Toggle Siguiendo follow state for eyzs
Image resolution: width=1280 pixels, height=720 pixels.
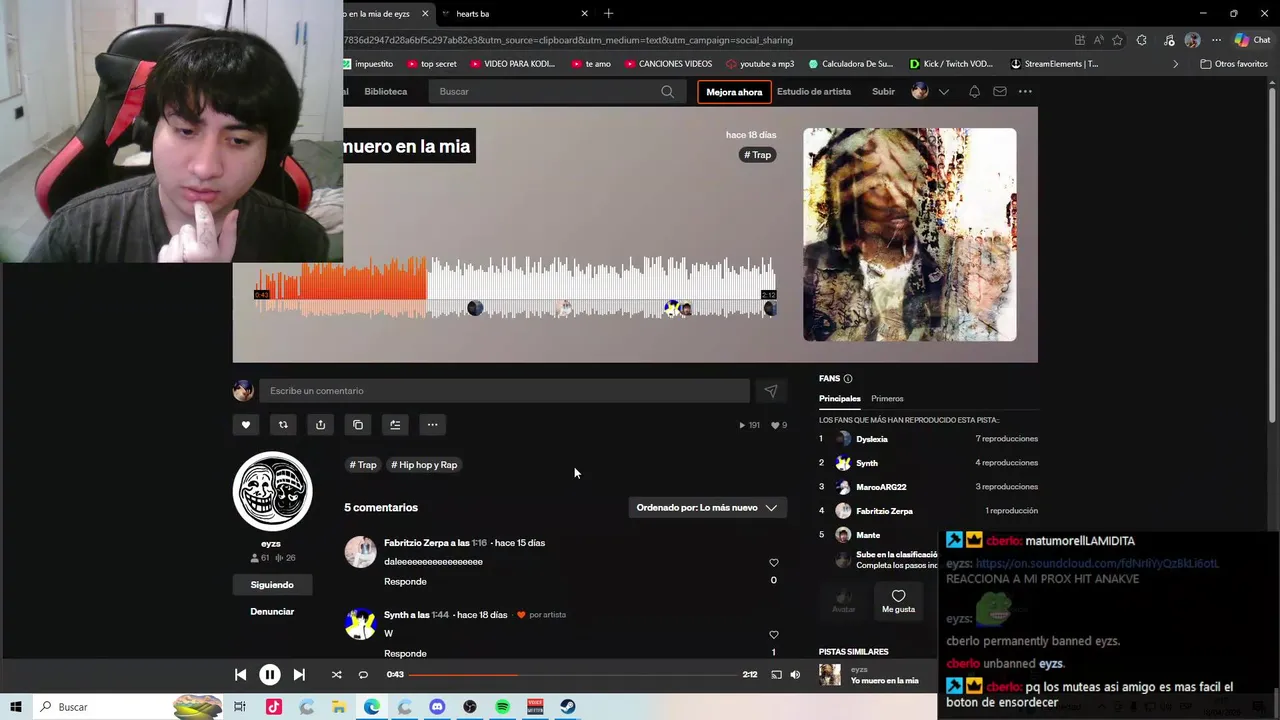tap(272, 584)
